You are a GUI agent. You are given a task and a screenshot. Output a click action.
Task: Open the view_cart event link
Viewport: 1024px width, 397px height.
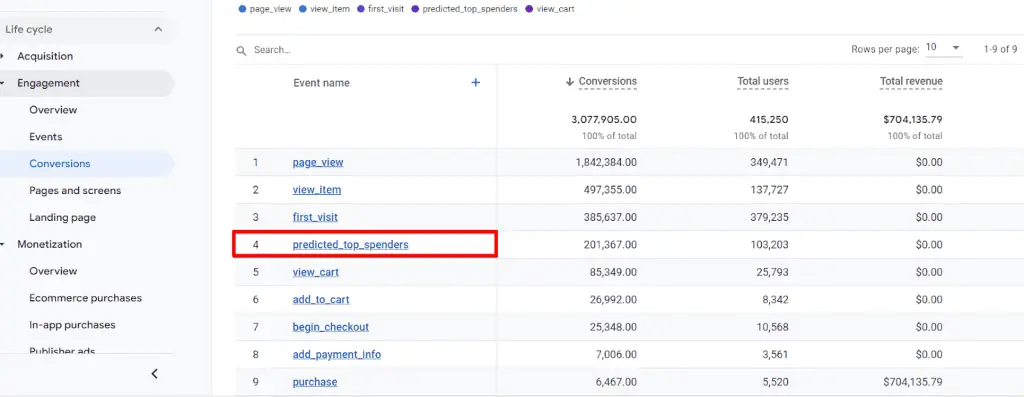coord(316,272)
